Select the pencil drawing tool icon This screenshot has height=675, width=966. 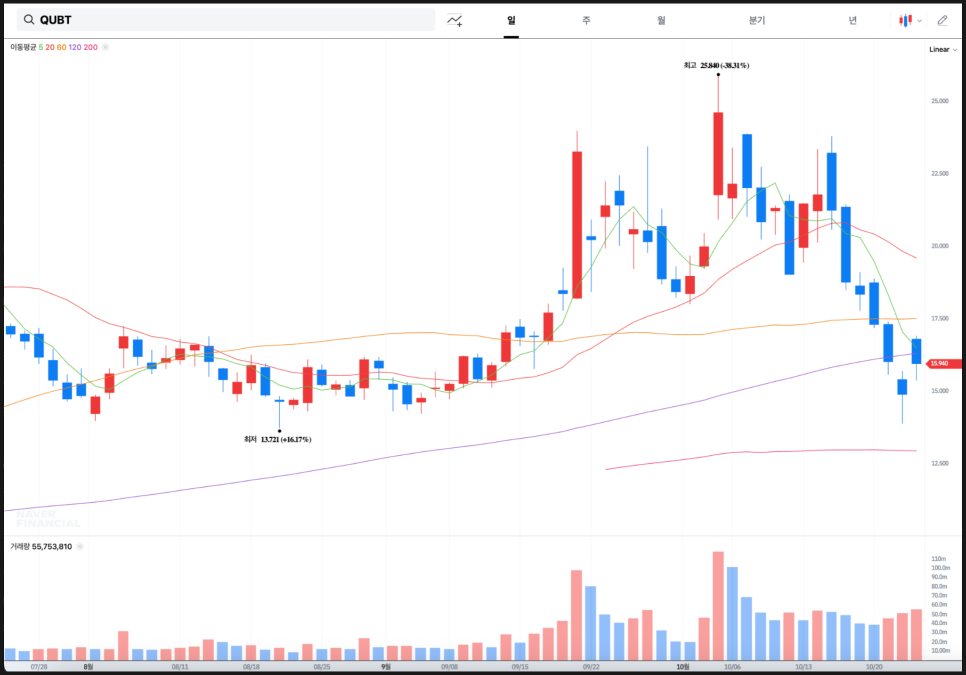pyautogui.click(x=942, y=20)
